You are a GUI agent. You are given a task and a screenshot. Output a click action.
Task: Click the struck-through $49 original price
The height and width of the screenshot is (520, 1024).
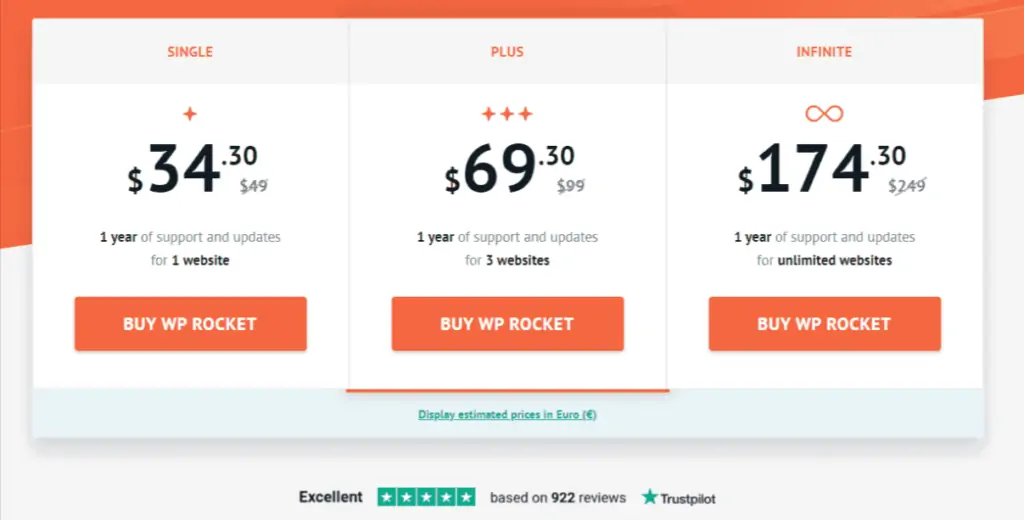click(x=253, y=186)
